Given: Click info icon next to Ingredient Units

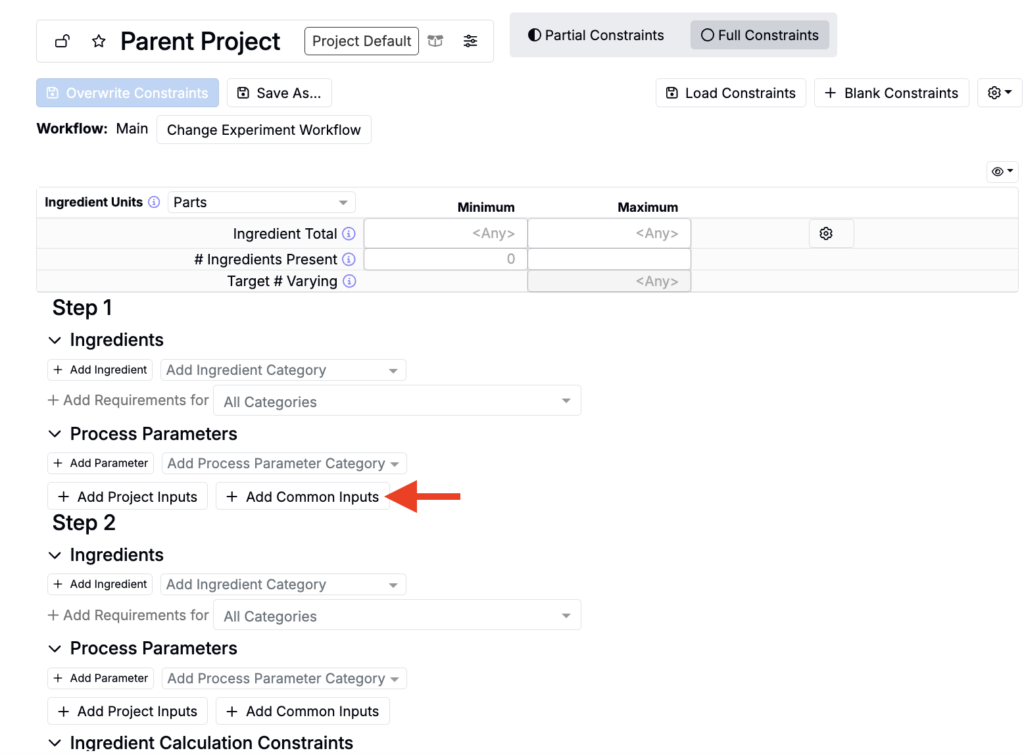Looking at the screenshot, I should (154, 202).
